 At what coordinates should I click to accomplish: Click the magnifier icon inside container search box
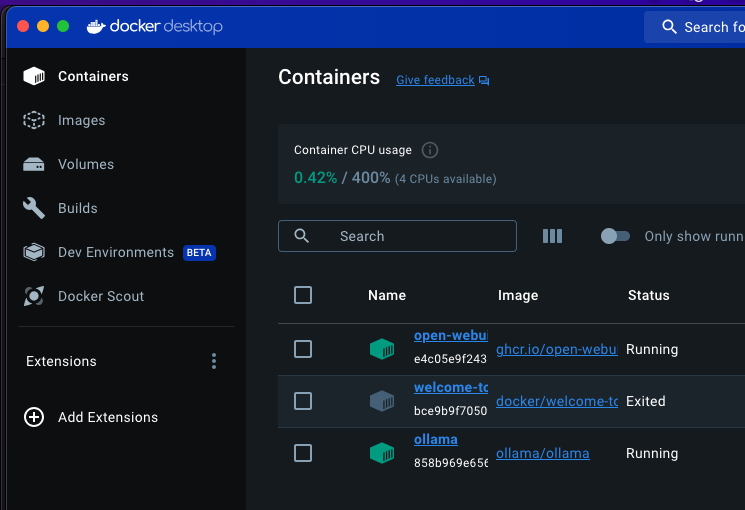coord(302,236)
